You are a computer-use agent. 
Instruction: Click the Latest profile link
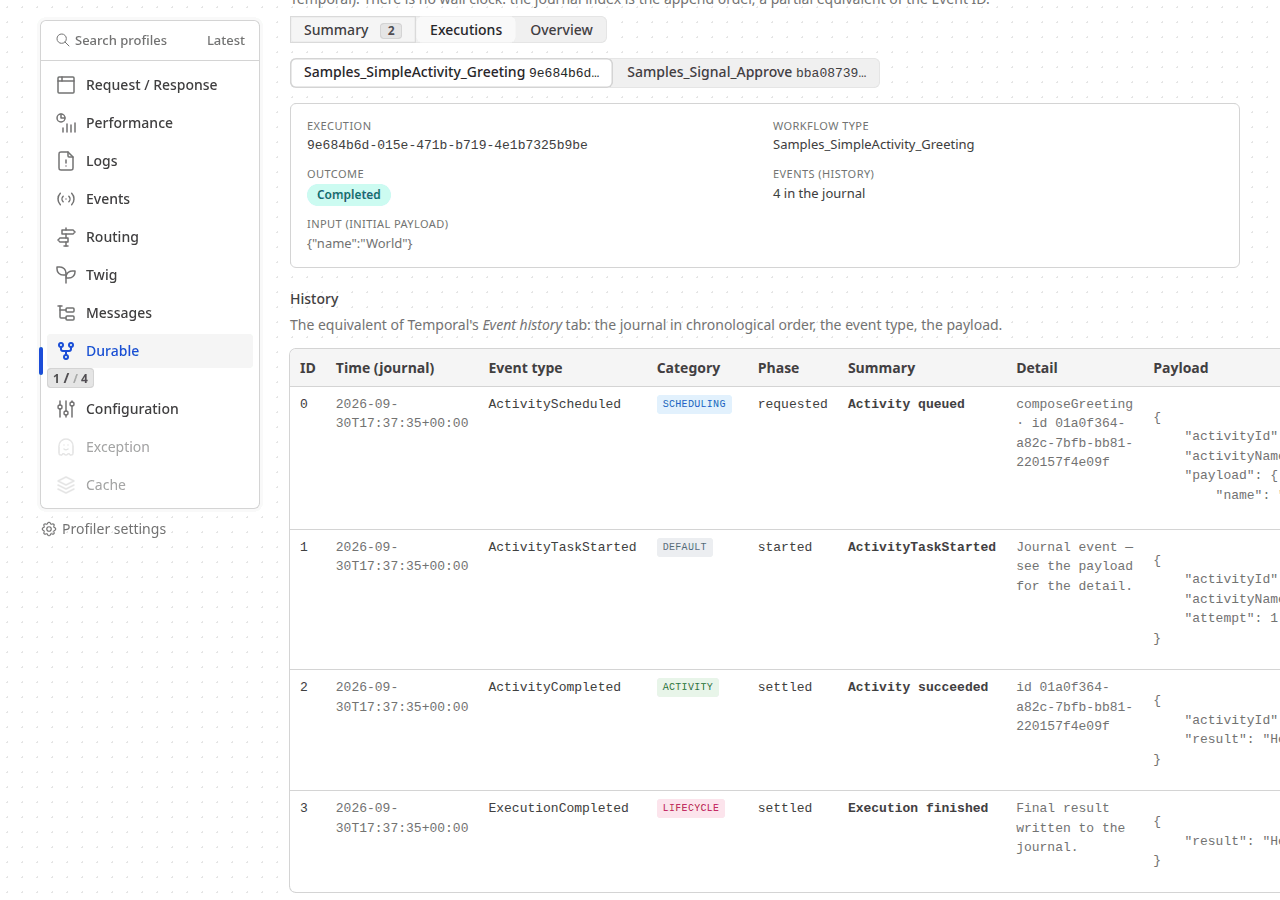(226, 41)
